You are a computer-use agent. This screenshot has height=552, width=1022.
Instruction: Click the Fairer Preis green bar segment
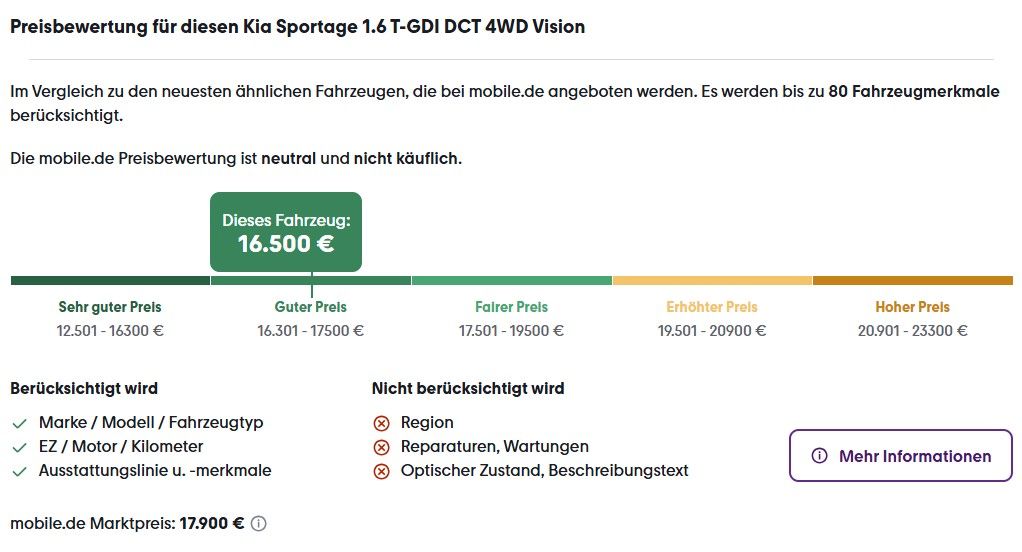[x=512, y=281]
